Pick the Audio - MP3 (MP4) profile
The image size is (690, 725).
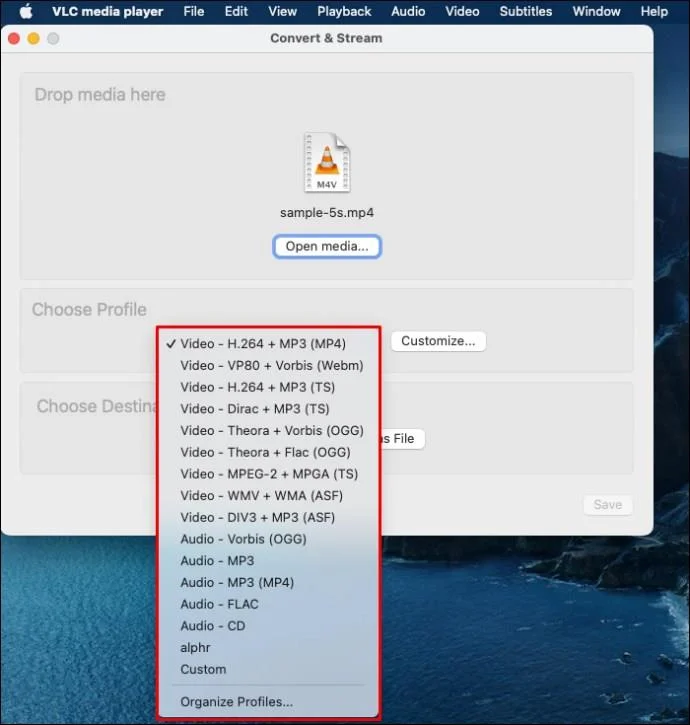tap(268, 583)
